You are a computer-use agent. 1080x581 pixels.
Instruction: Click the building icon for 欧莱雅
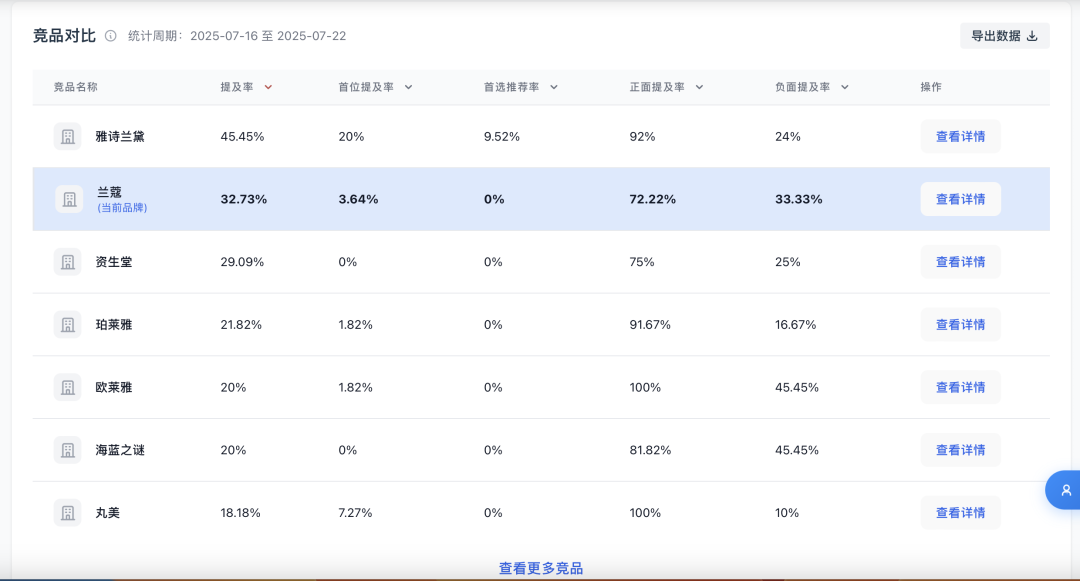(68, 387)
